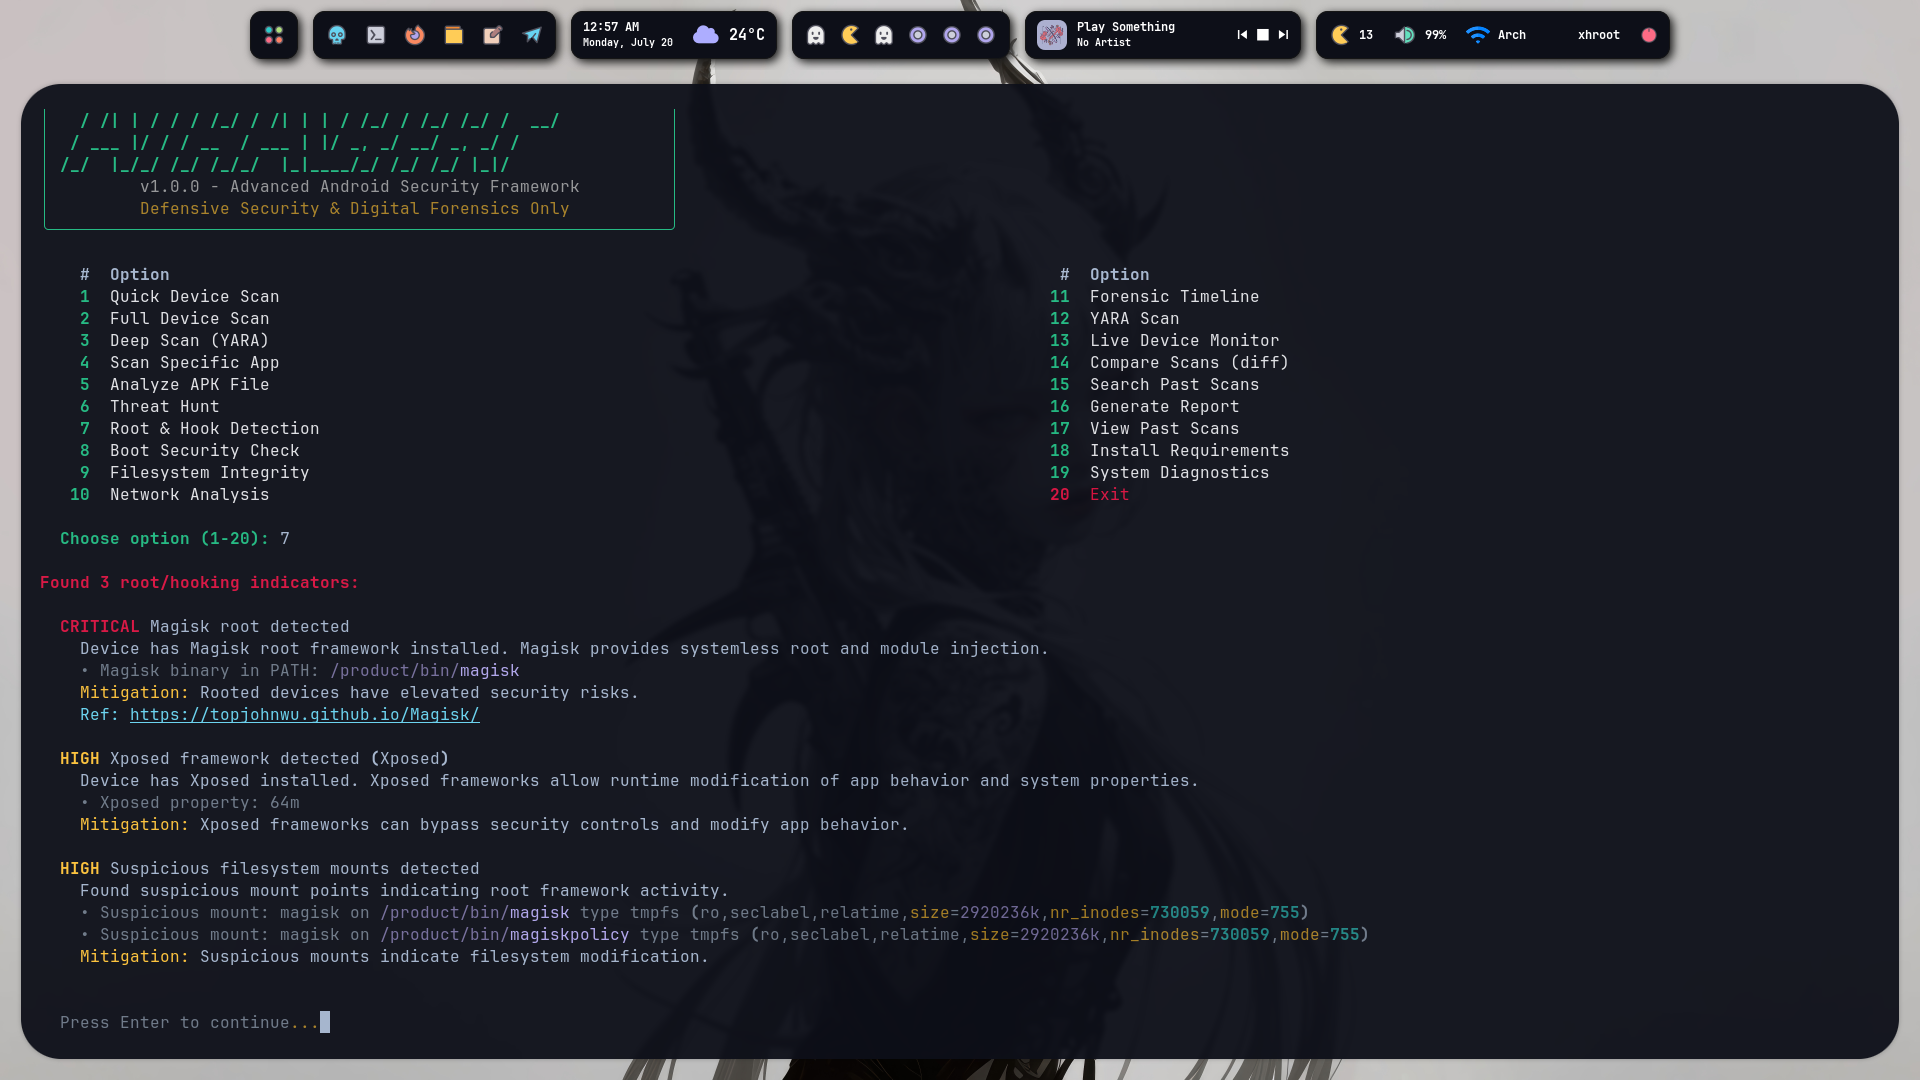Launch the notes editor pencil icon
Viewport: 1920px width, 1080px height.
coord(493,35)
